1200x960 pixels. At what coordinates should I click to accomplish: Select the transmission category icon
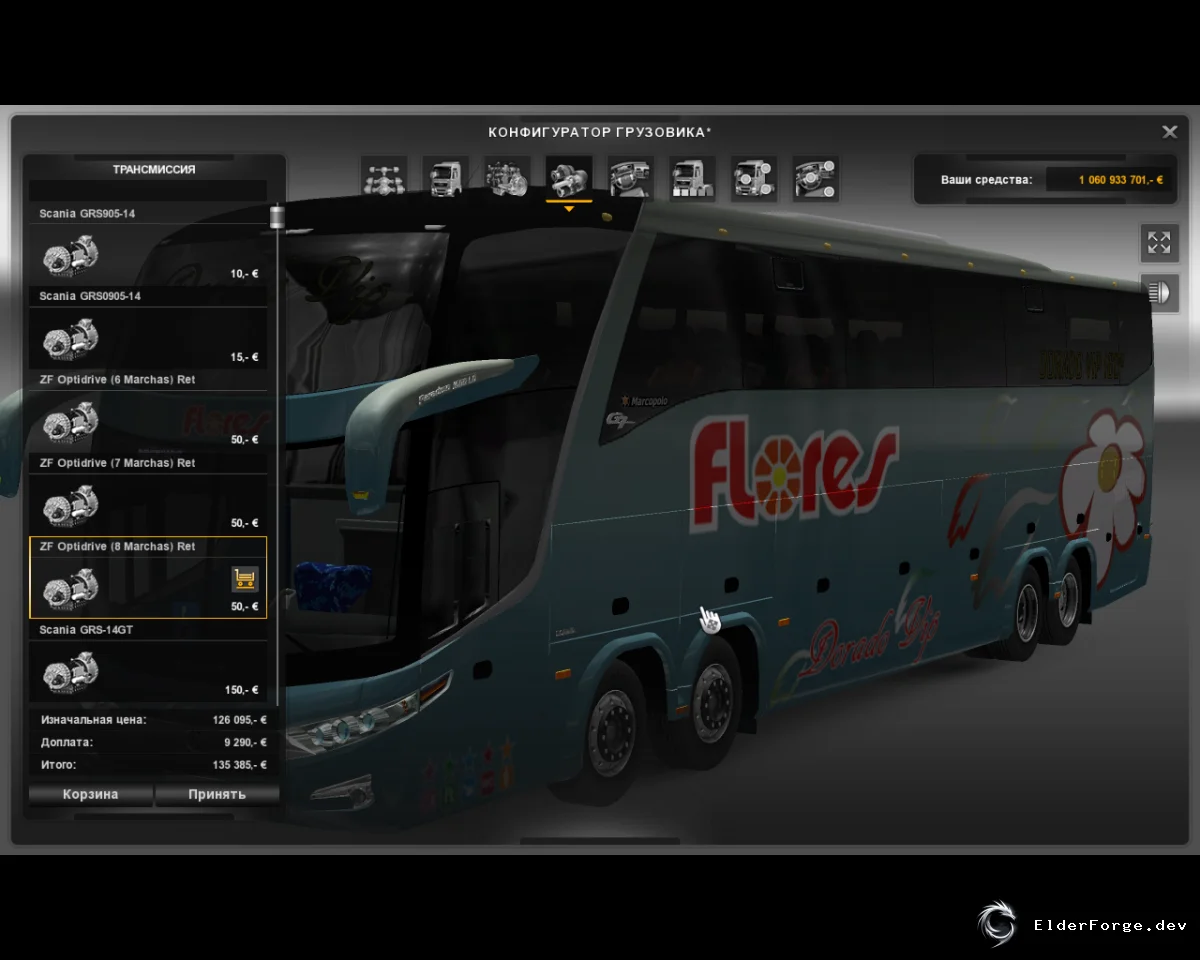569,179
